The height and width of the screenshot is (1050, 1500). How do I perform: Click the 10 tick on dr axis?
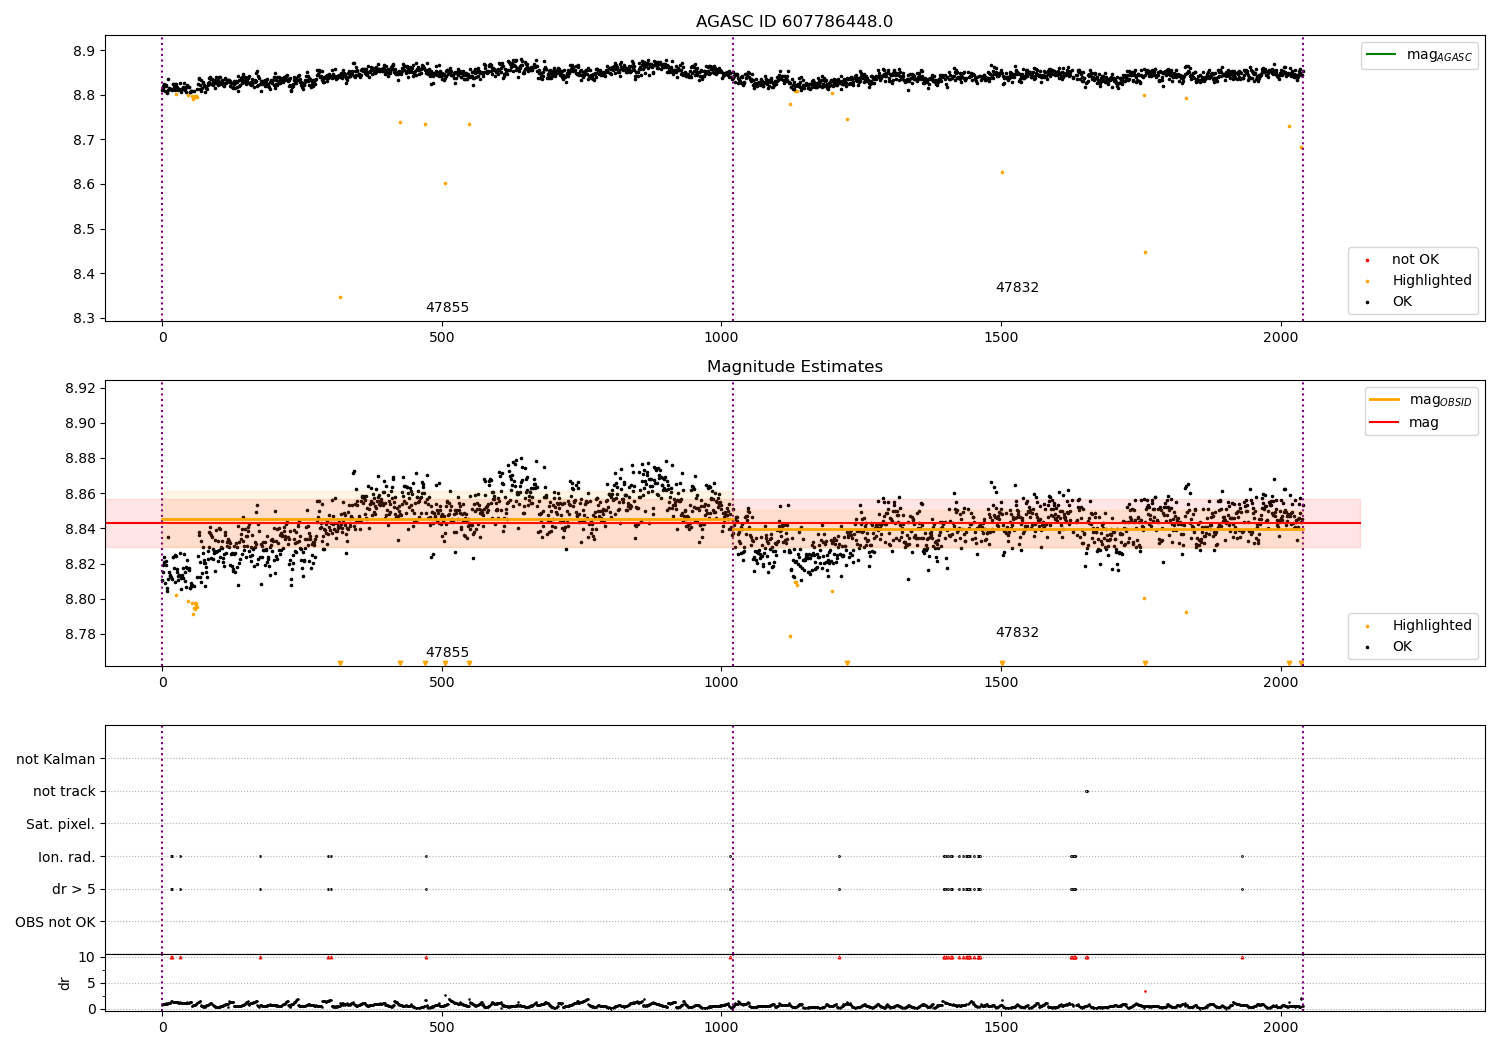[x=87, y=957]
